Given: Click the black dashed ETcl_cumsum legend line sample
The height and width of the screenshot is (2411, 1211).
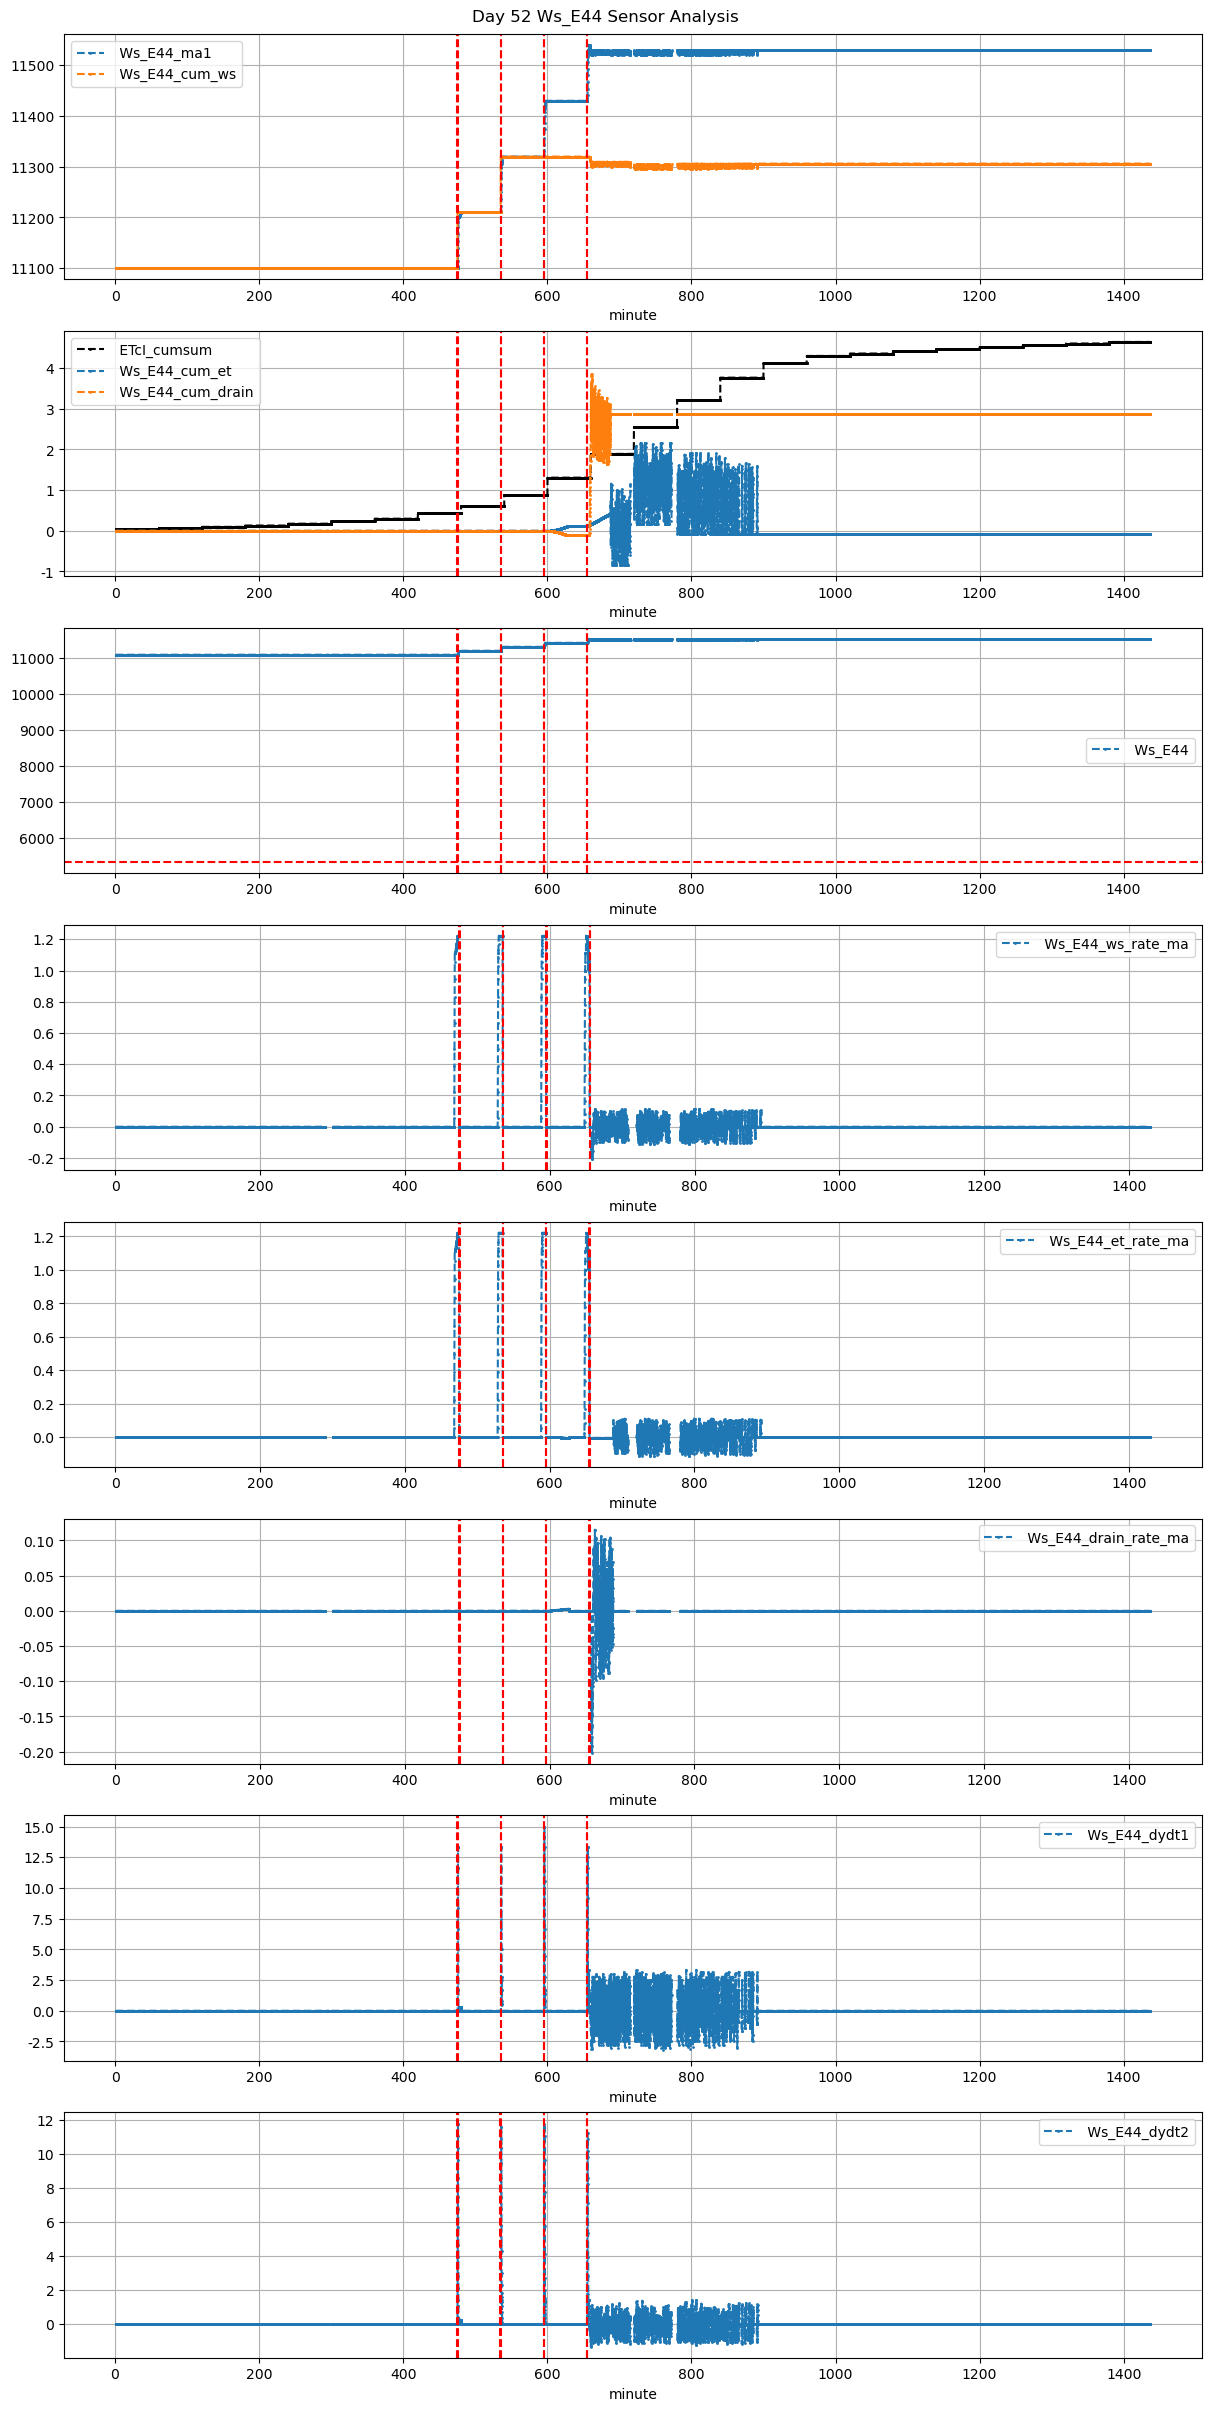Looking at the screenshot, I should click(x=91, y=350).
